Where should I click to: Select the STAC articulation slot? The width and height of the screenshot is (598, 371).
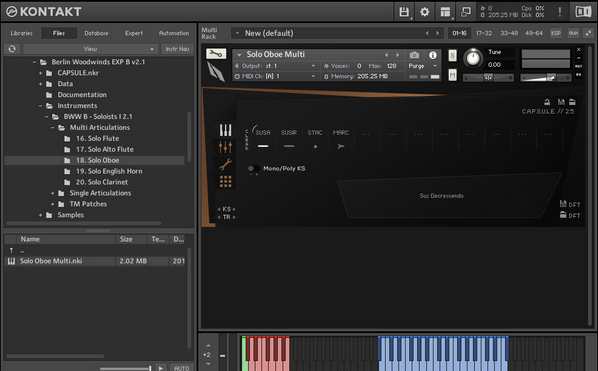315,140
